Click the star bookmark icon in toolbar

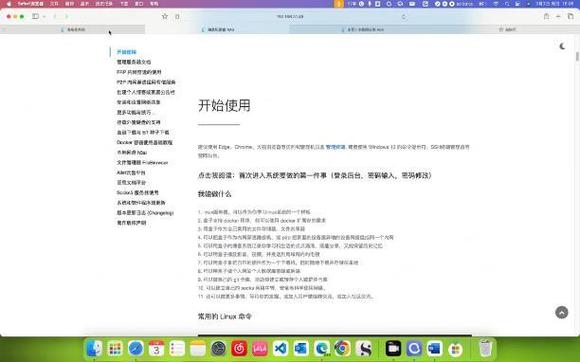pos(165,16)
